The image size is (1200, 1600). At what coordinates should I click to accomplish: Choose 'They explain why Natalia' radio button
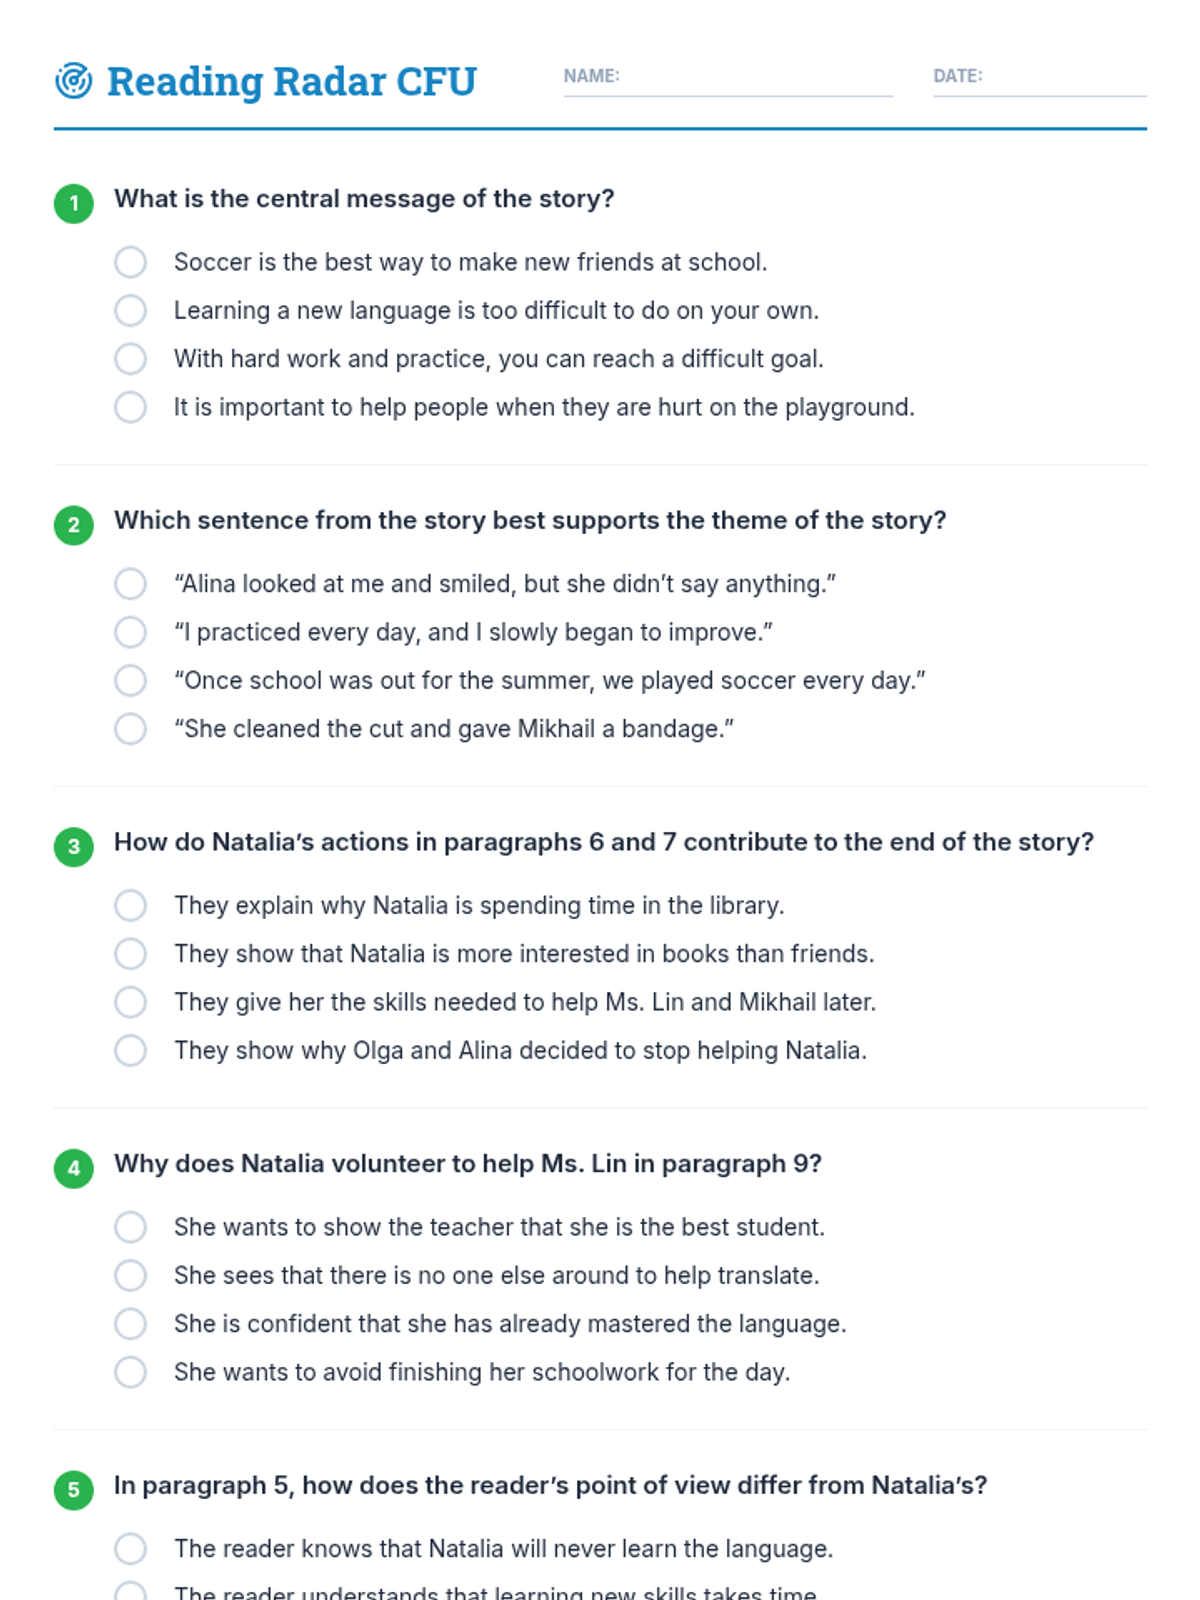coord(130,905)
